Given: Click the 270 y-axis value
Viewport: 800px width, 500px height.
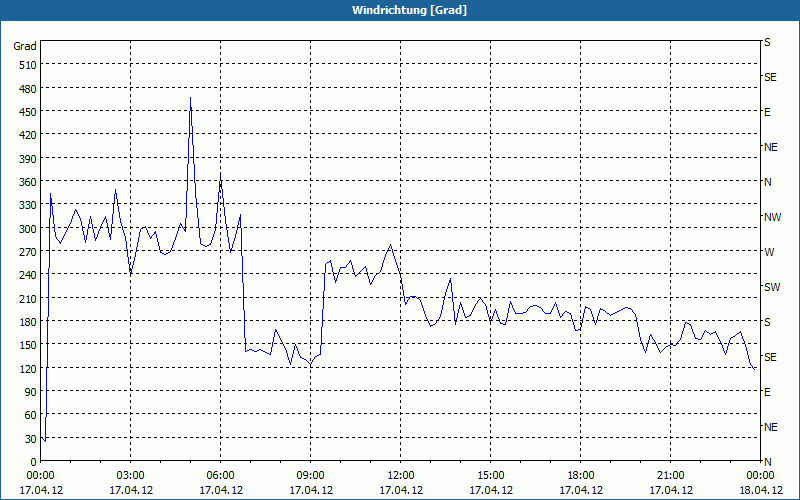Looking at the screenshot, I should point(28,252).
